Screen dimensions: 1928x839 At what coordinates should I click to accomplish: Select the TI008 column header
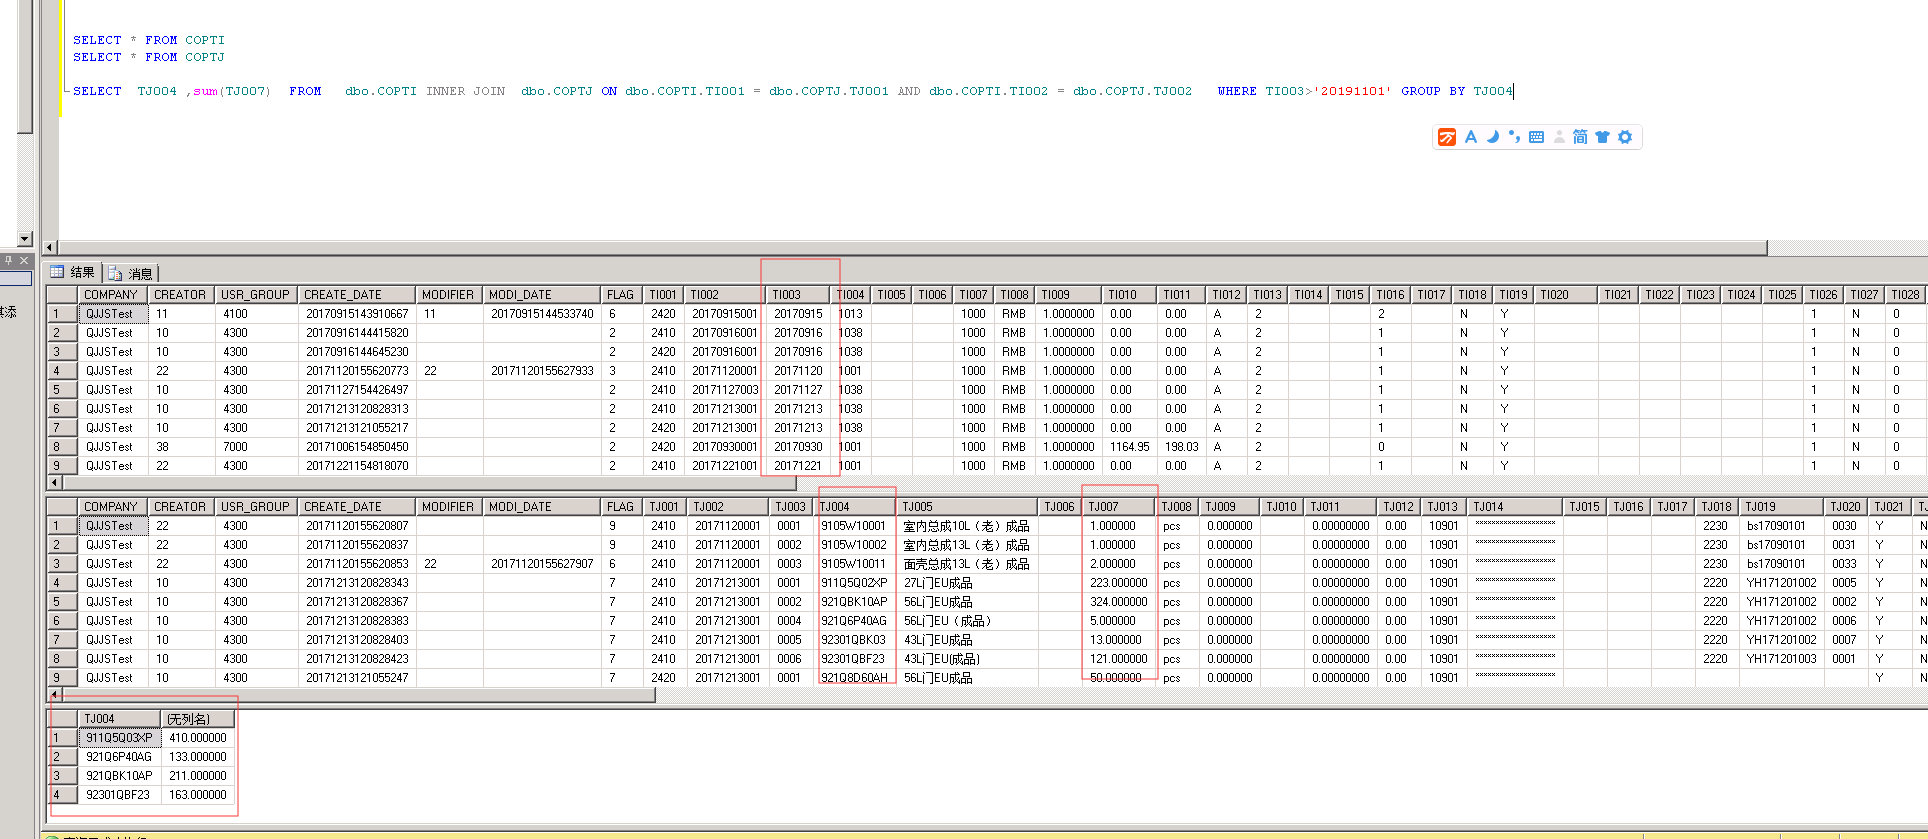[x=1014, y=294]
